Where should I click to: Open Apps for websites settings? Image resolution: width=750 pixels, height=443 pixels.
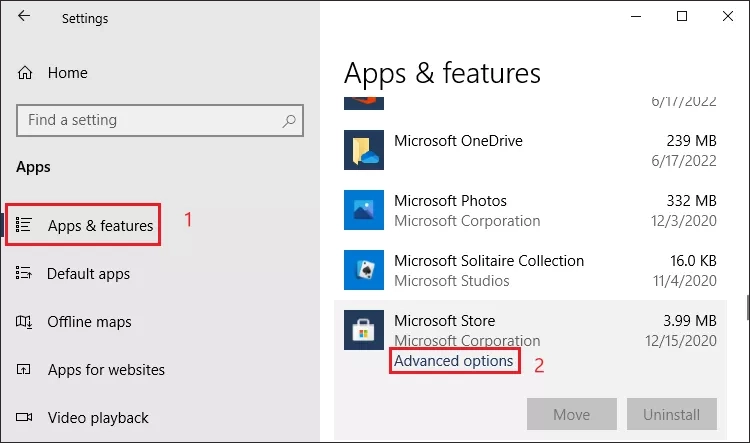coord(106,370)
